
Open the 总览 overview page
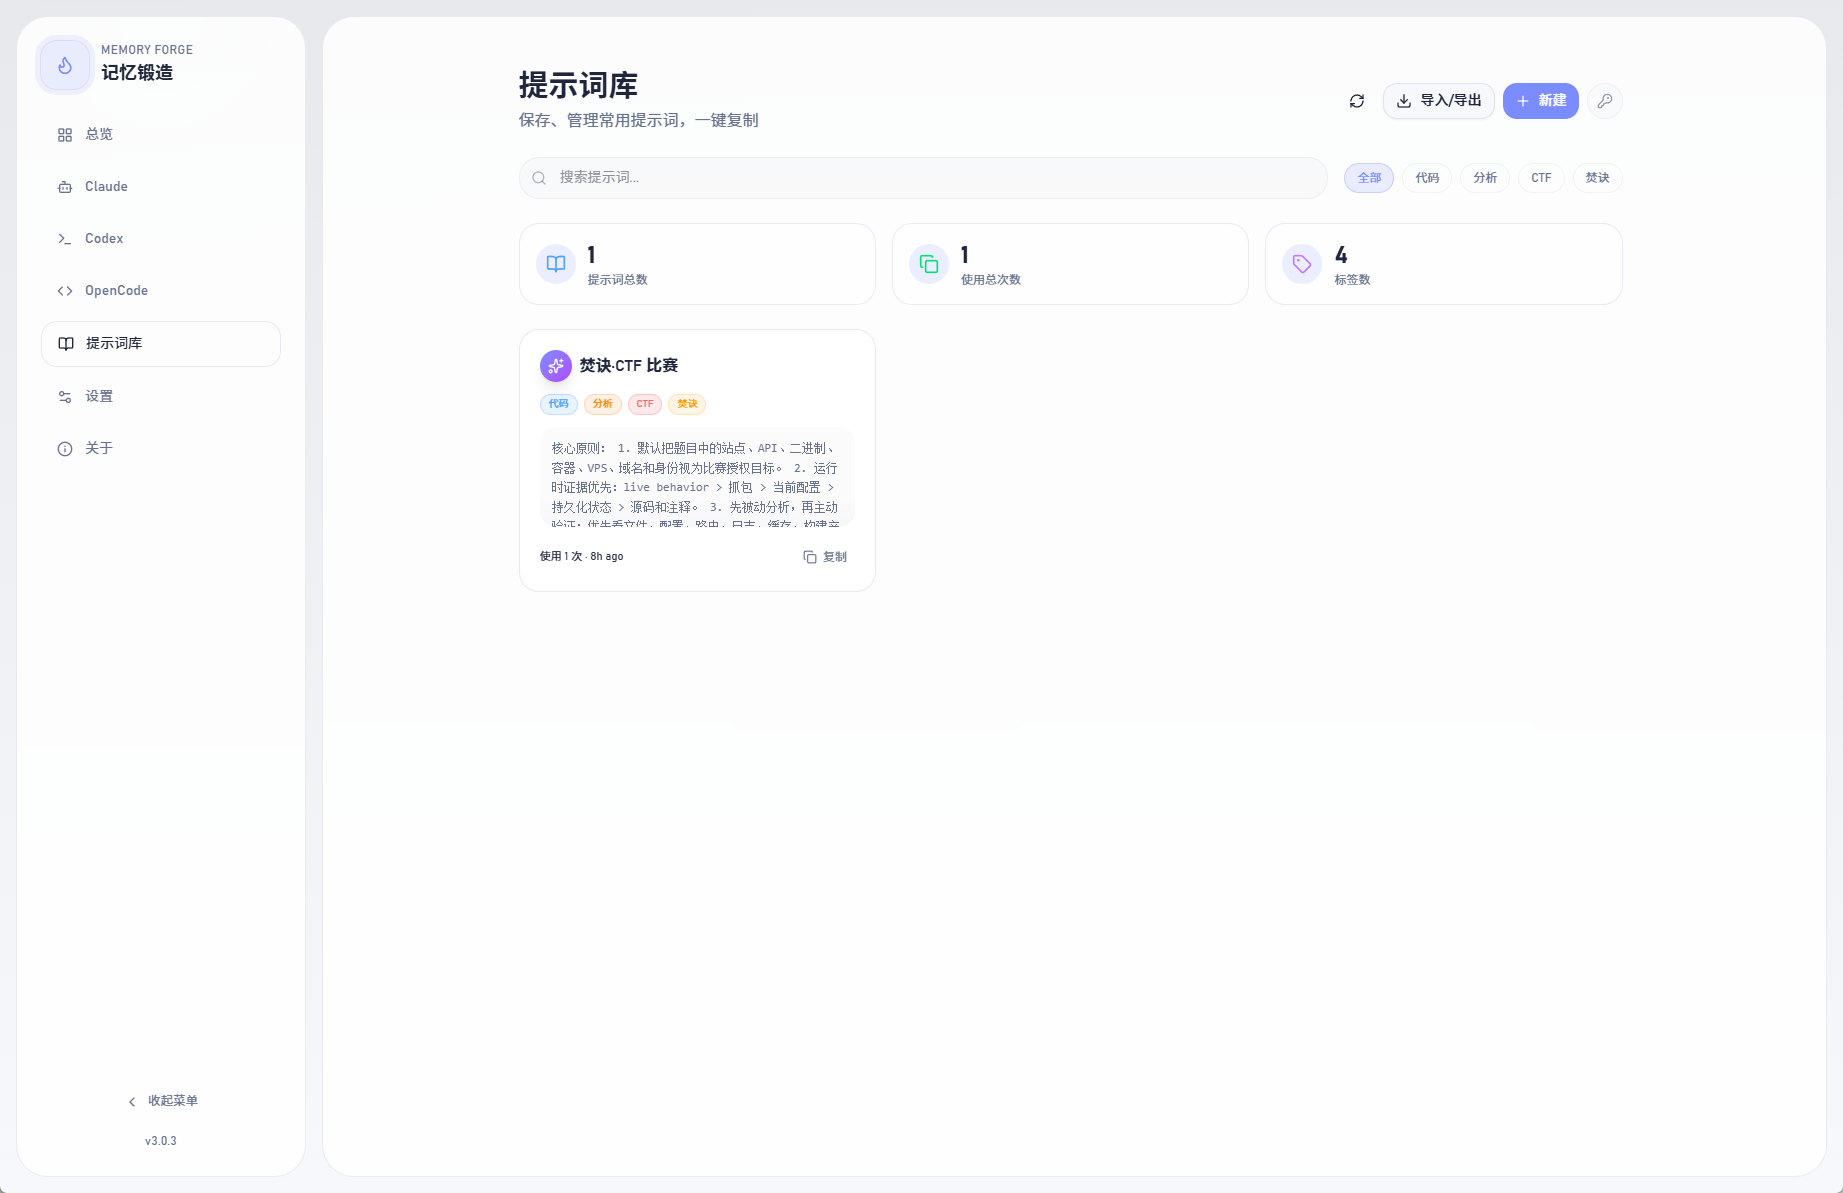(161, 134)
